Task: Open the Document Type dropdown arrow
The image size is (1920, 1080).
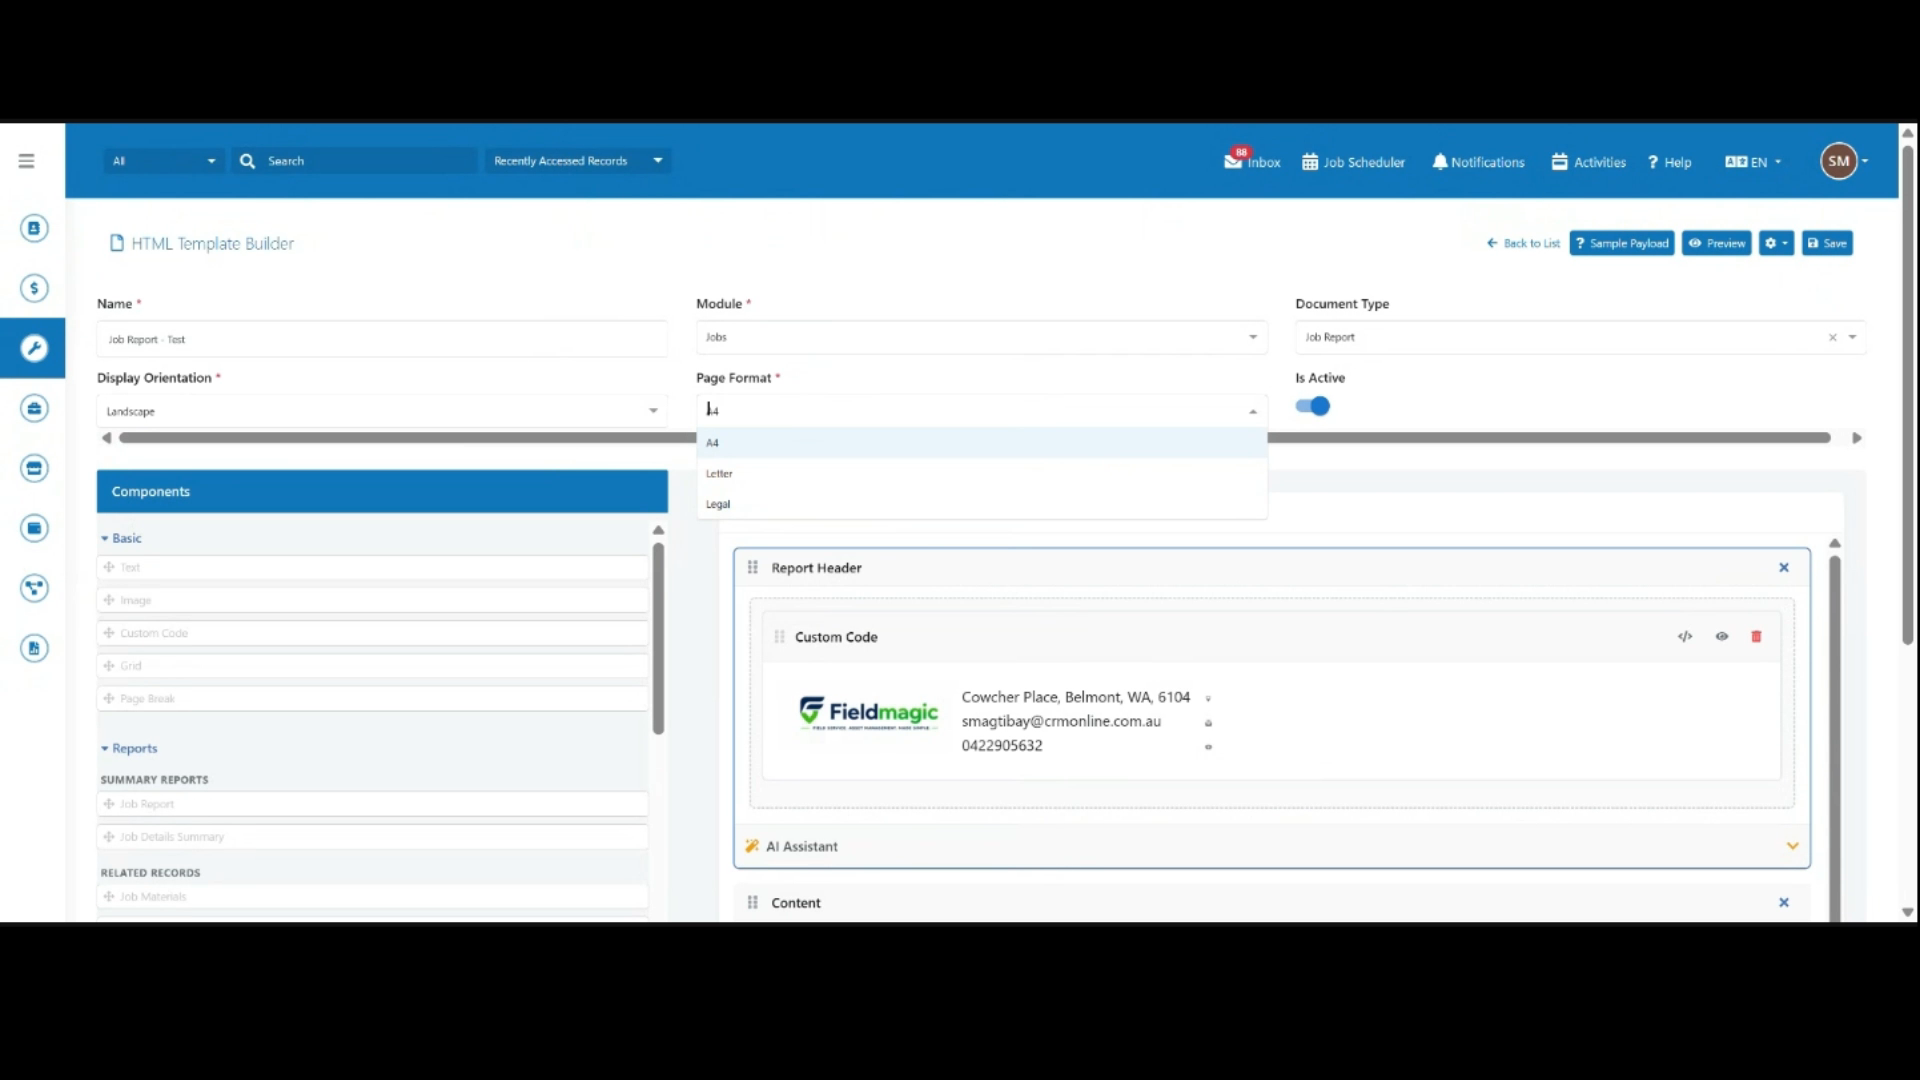Action: [1852, 337]
